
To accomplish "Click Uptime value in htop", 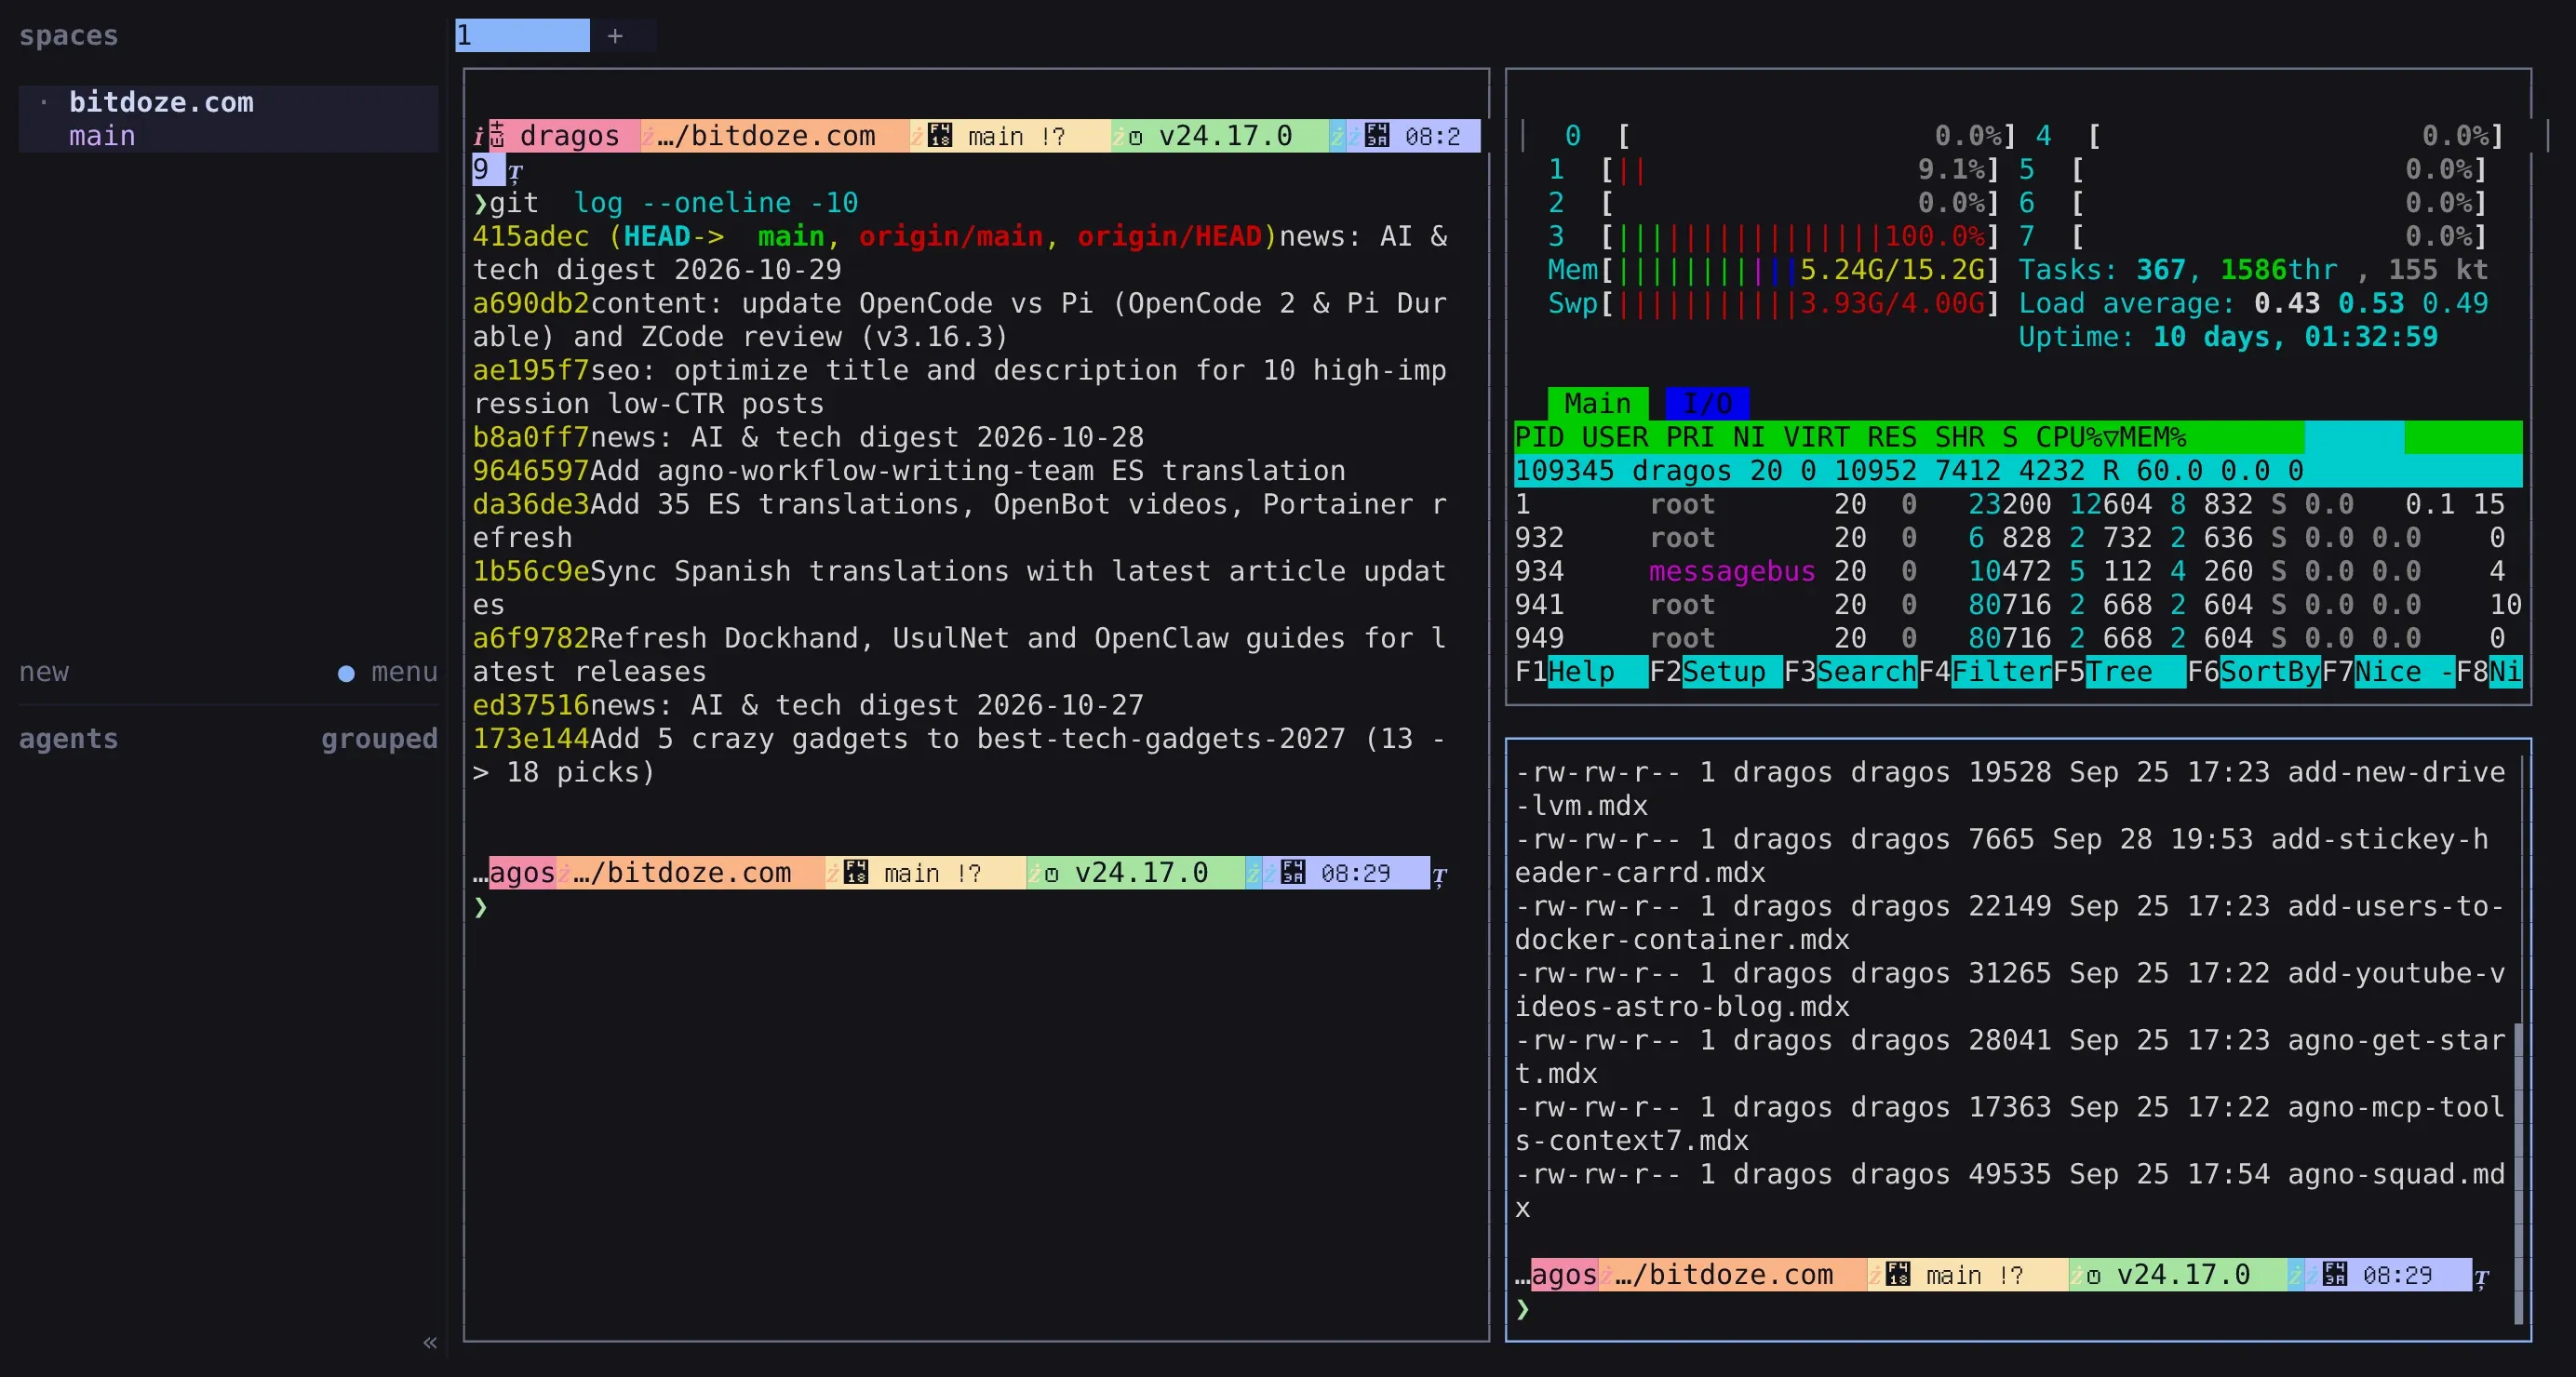I will (x=2296, y=337).
